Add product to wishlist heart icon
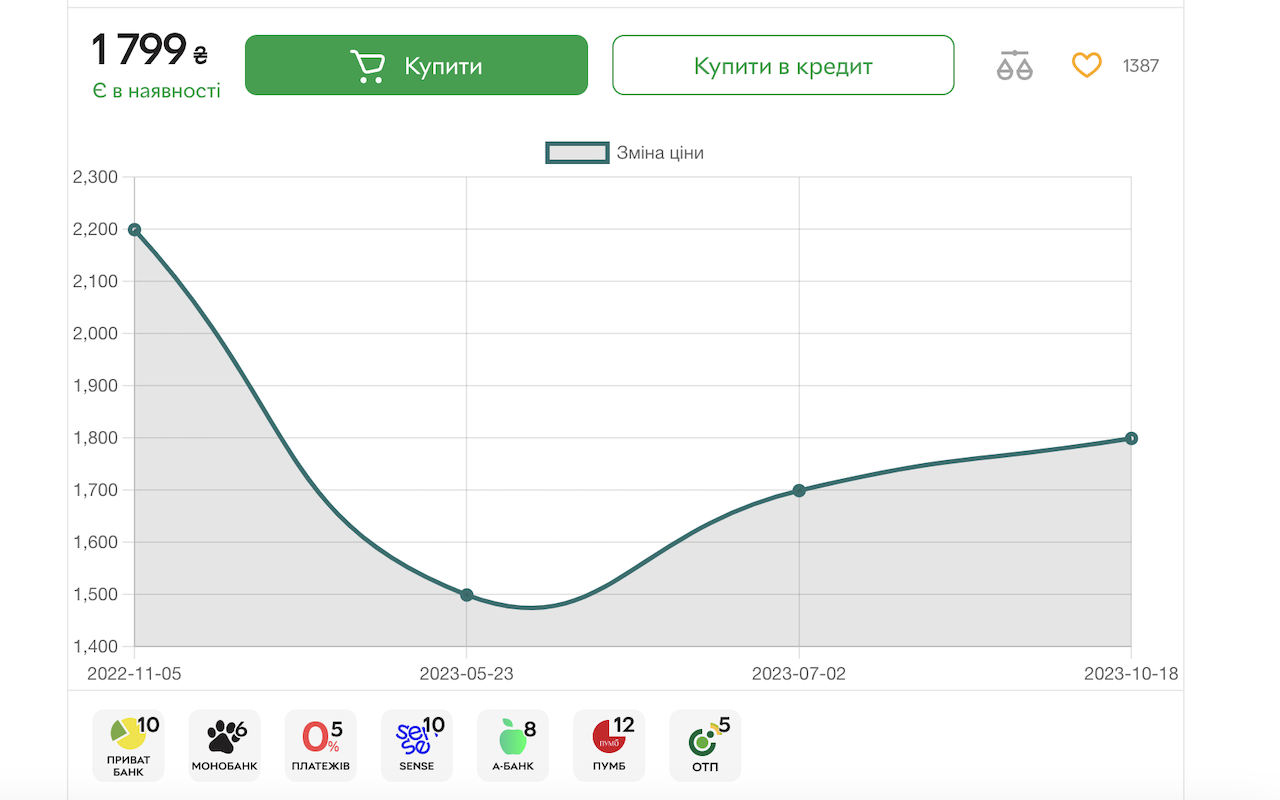The height and width of the screenshot is (800, 1280). click(x=1086, y=65)
